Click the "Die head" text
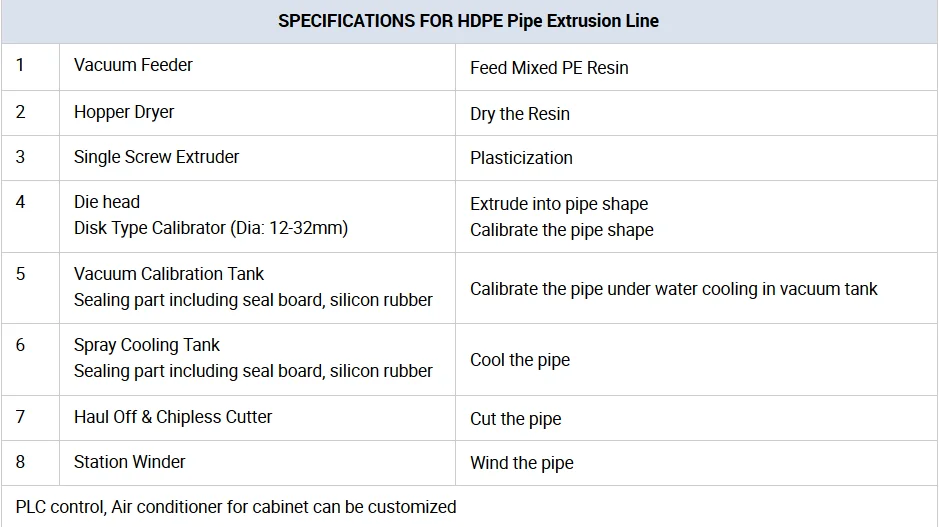Screen dimensions: 939x527 click(107, 202)
